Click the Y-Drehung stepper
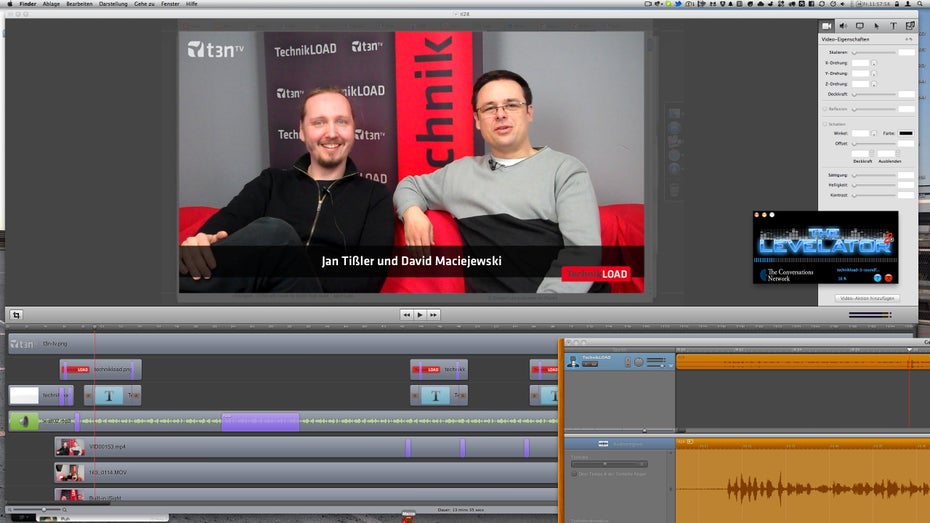 [x=874, y=74]
